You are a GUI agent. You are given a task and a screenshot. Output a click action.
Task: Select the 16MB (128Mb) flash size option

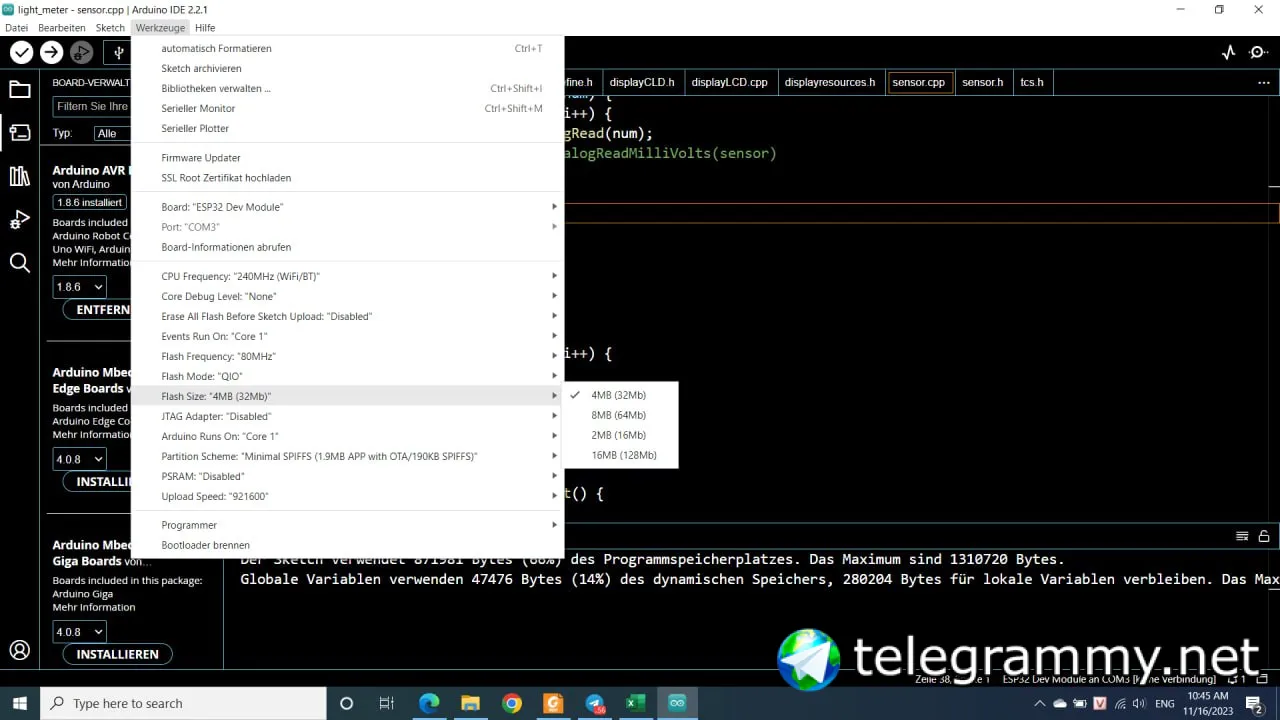(621, 455)
